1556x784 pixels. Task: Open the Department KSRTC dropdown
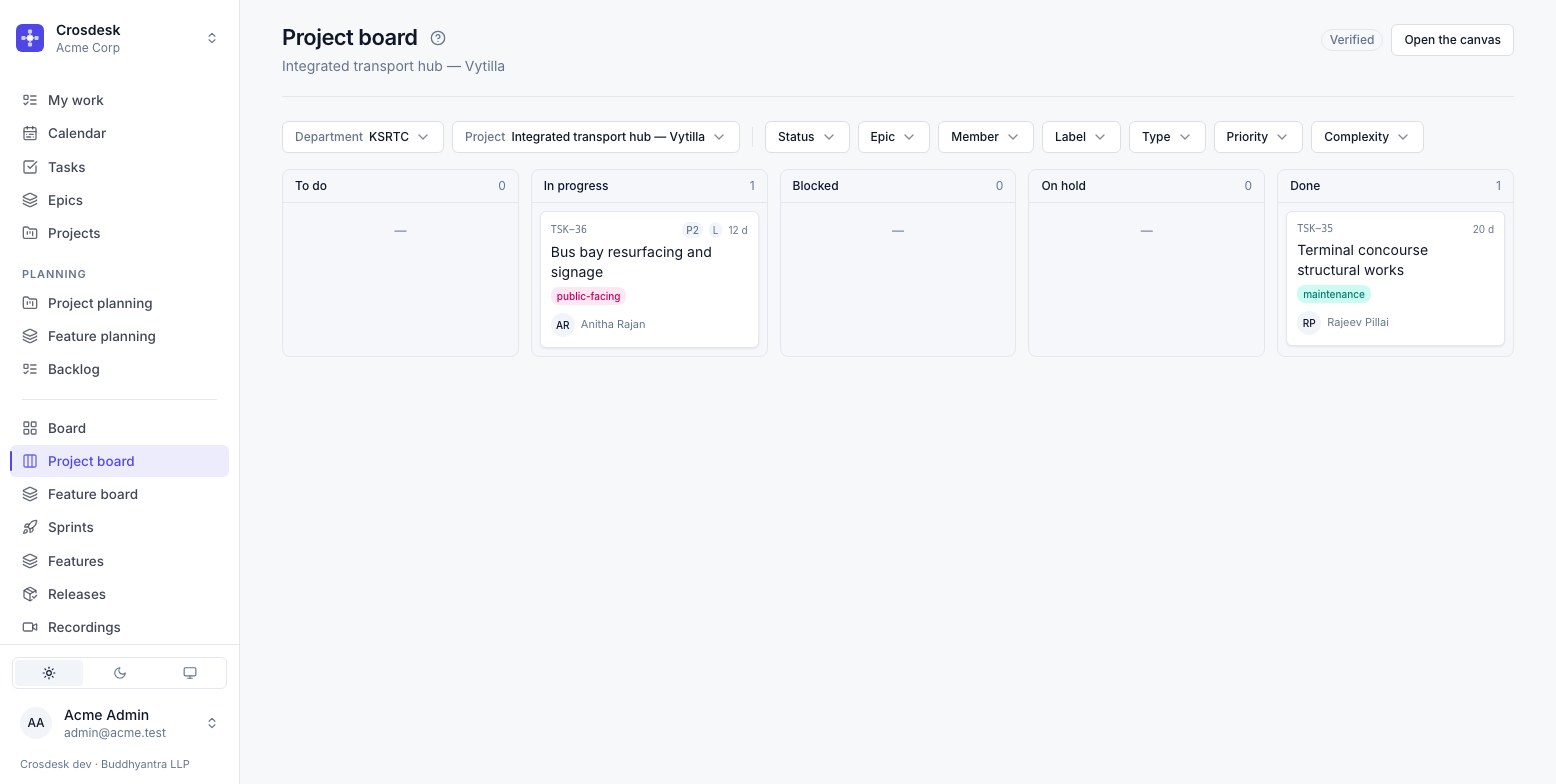coord(363,137)
